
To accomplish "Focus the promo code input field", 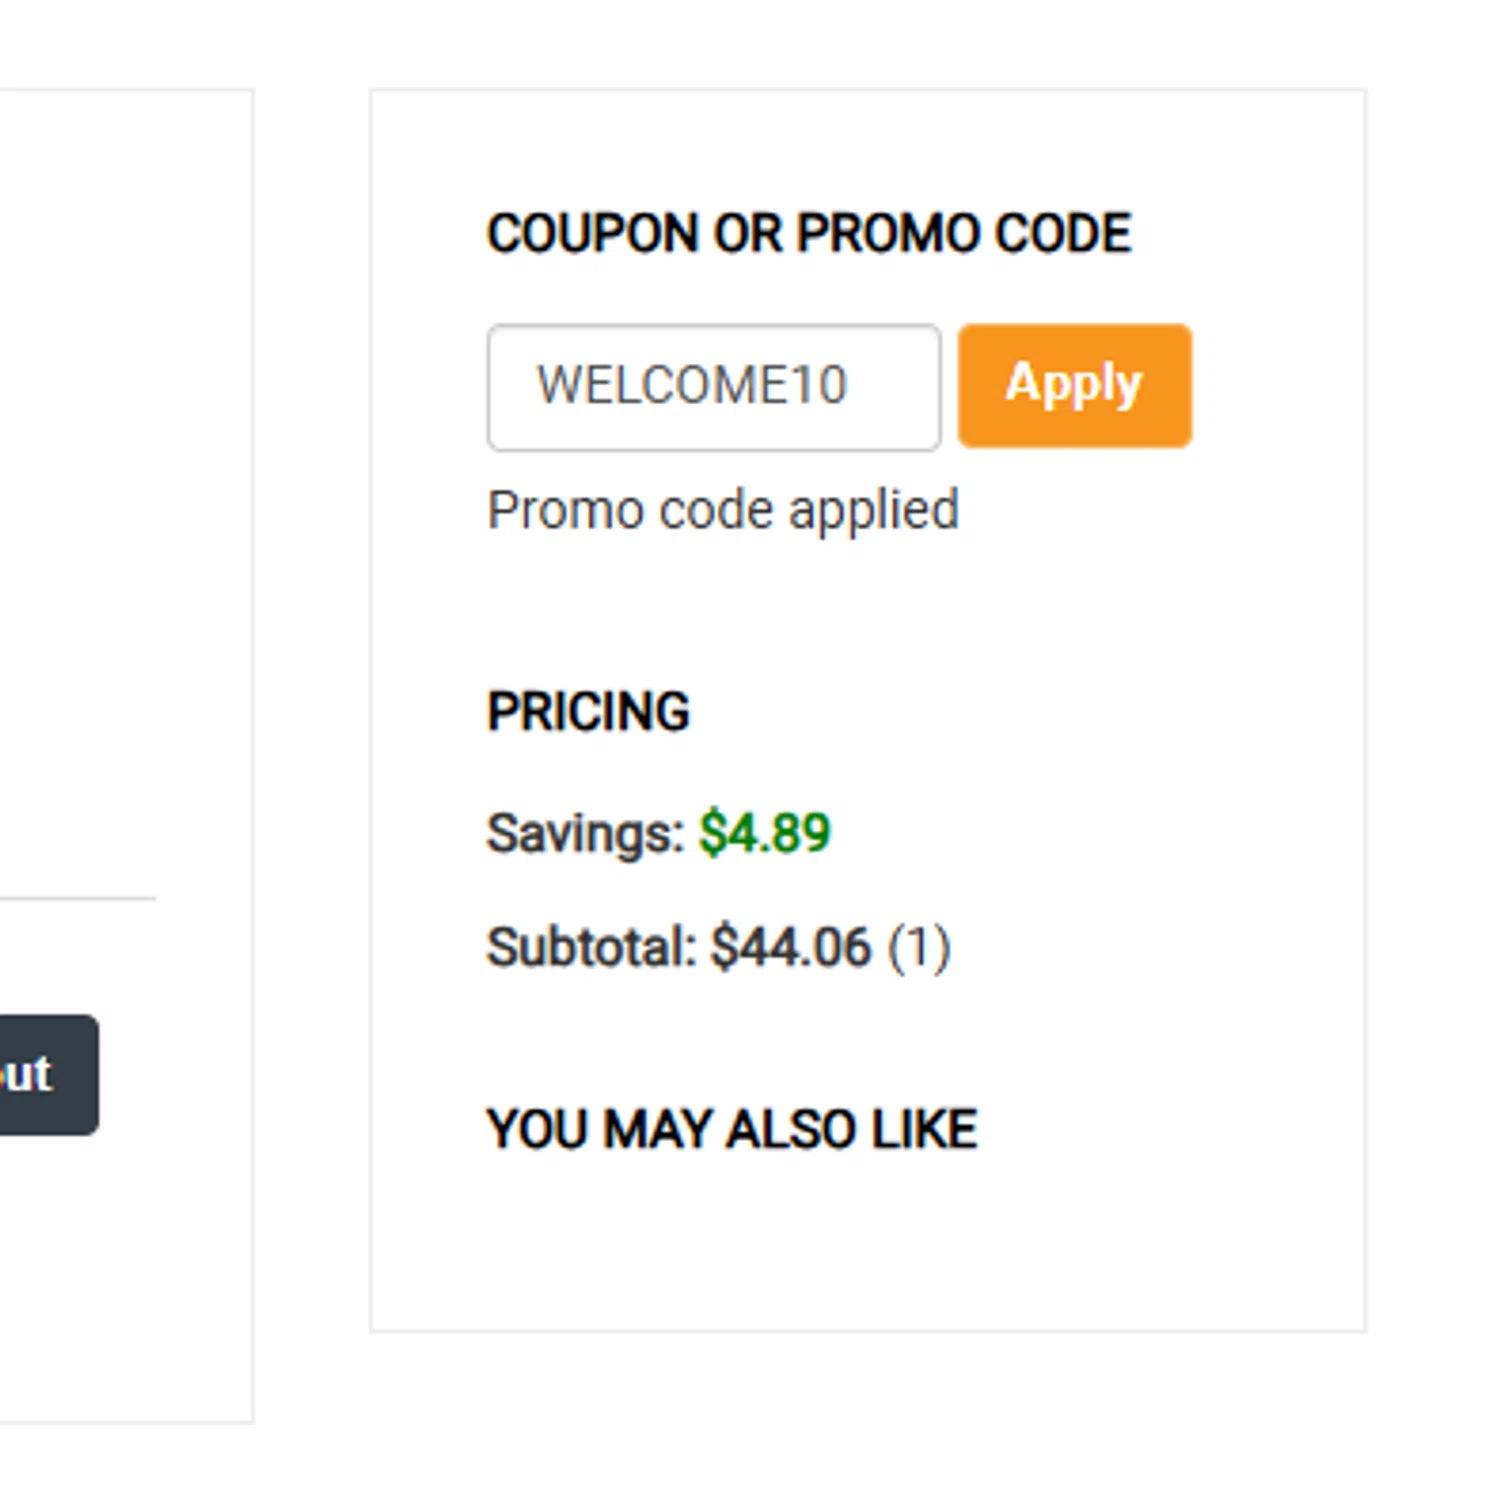I will [x=713, y=387].
